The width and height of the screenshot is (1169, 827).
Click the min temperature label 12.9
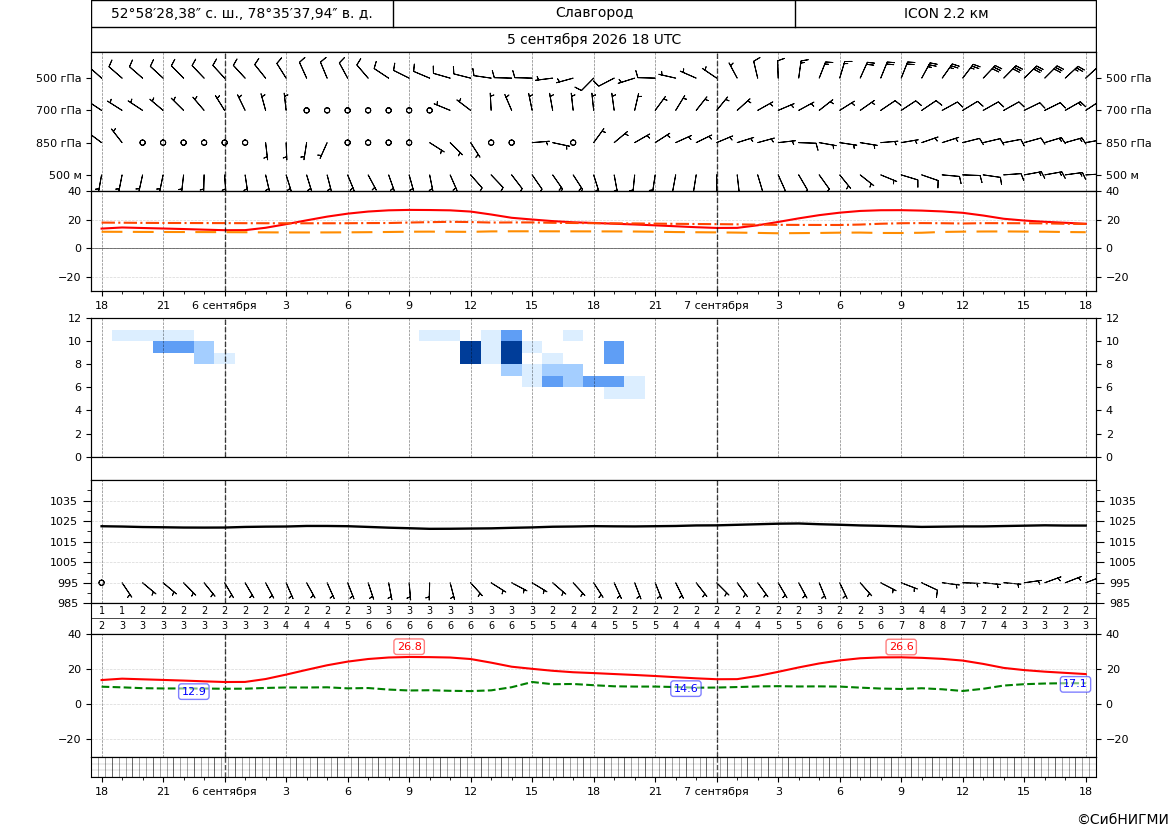[194, 691]
